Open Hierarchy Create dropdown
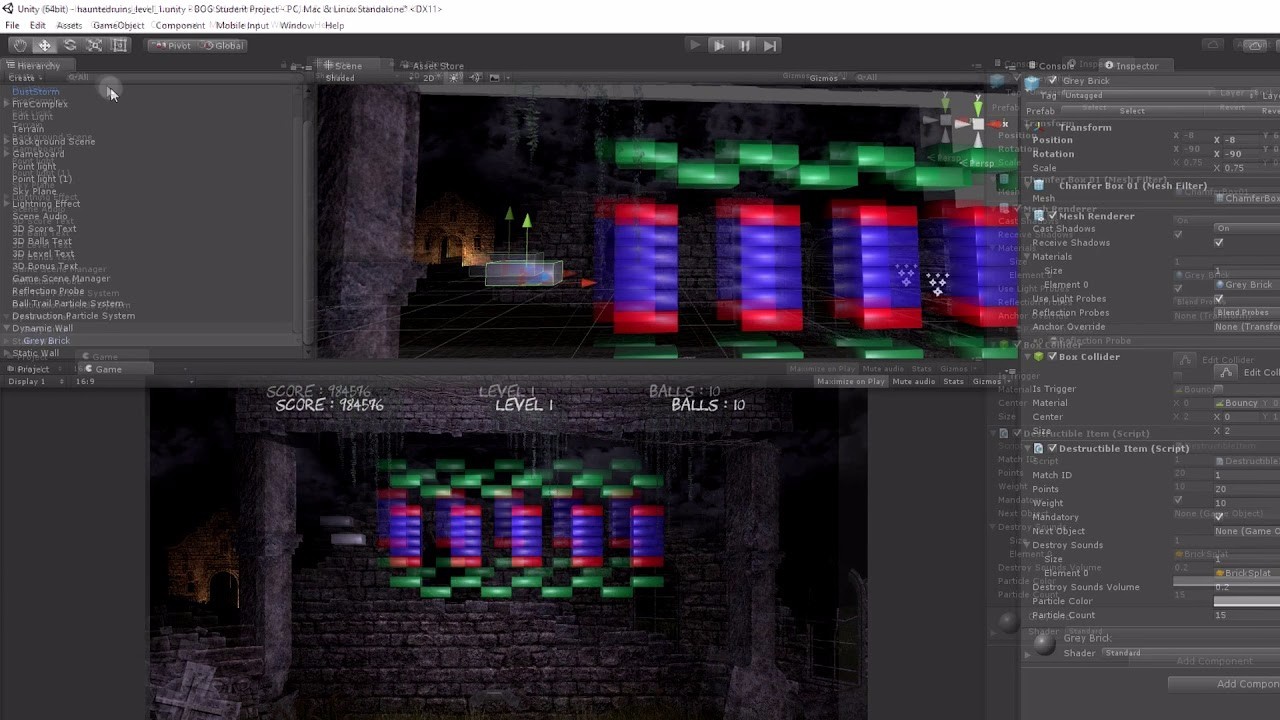 24,77
